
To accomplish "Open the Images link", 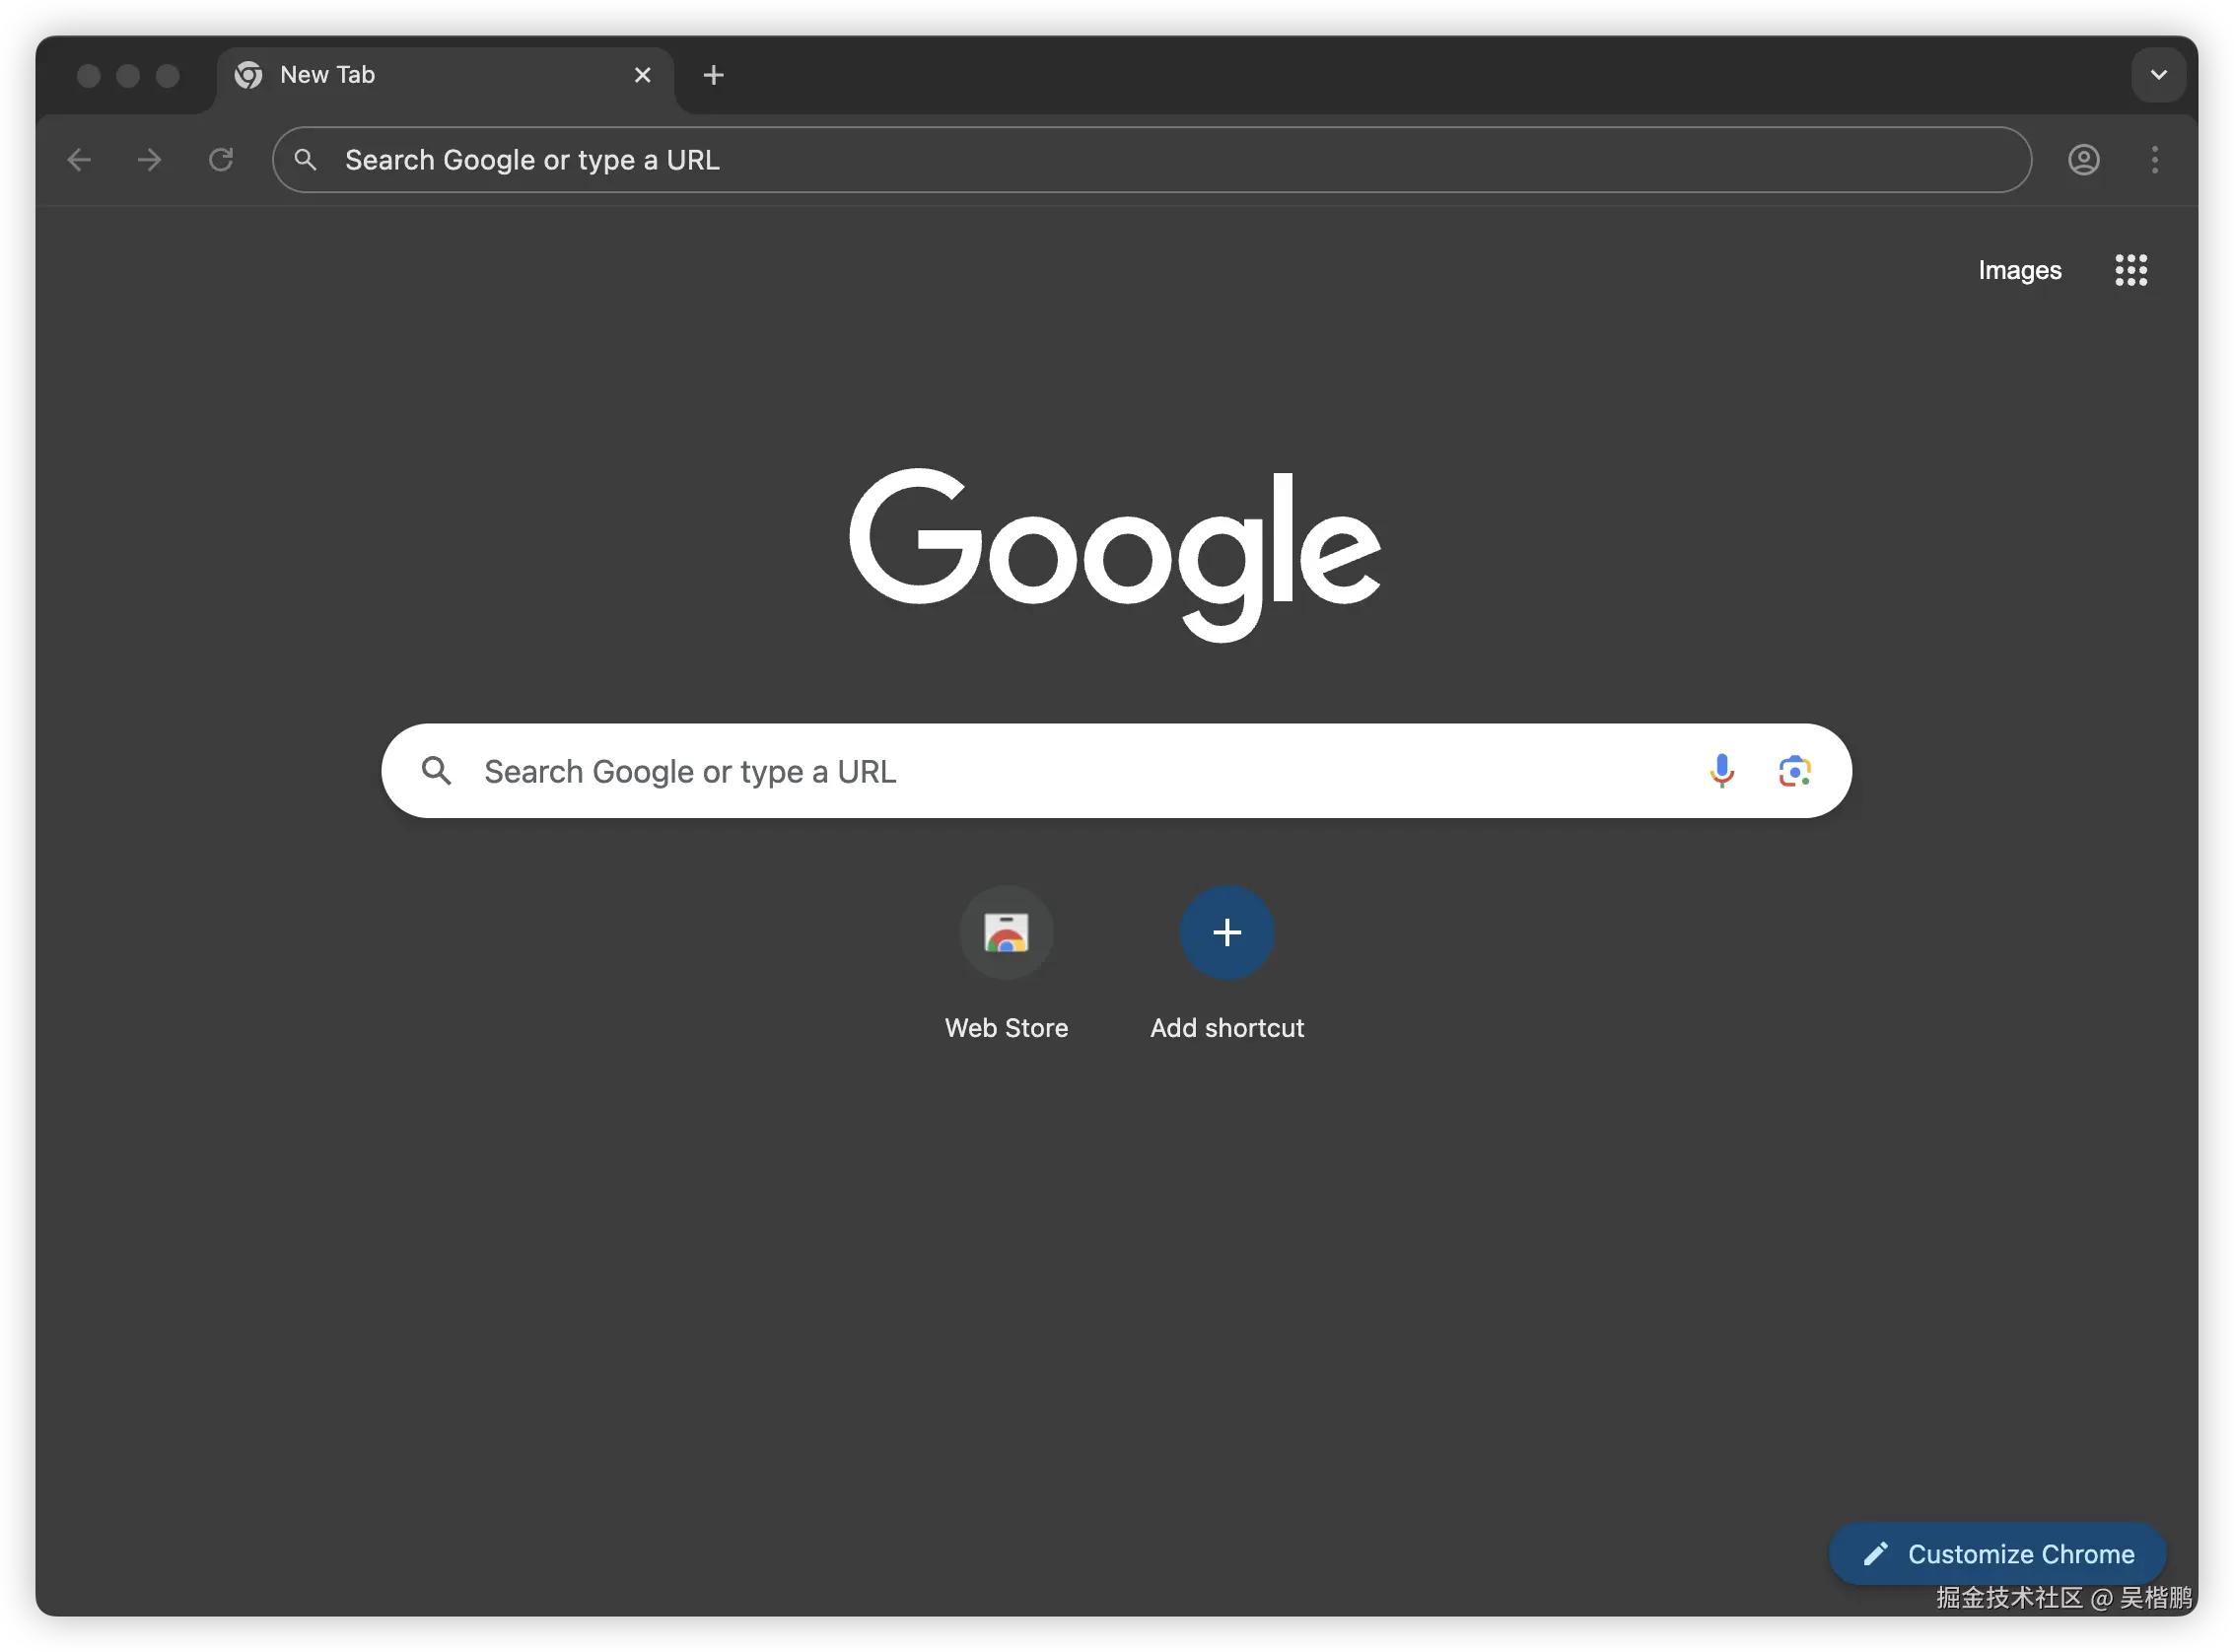I will [x=2018, y=270].
